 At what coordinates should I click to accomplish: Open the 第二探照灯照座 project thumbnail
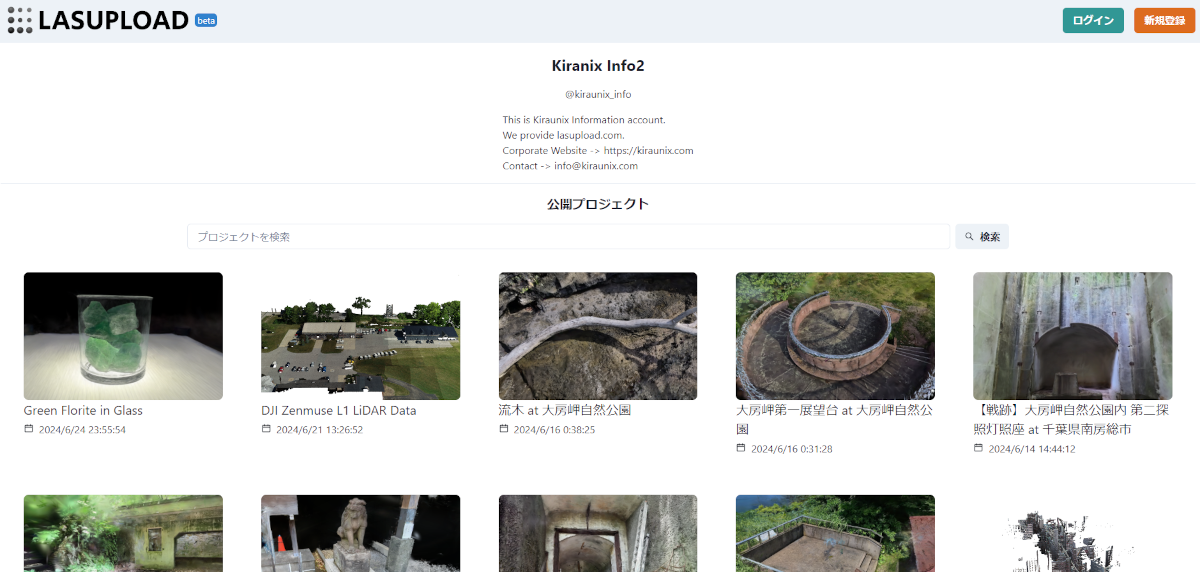point(1073,336)
